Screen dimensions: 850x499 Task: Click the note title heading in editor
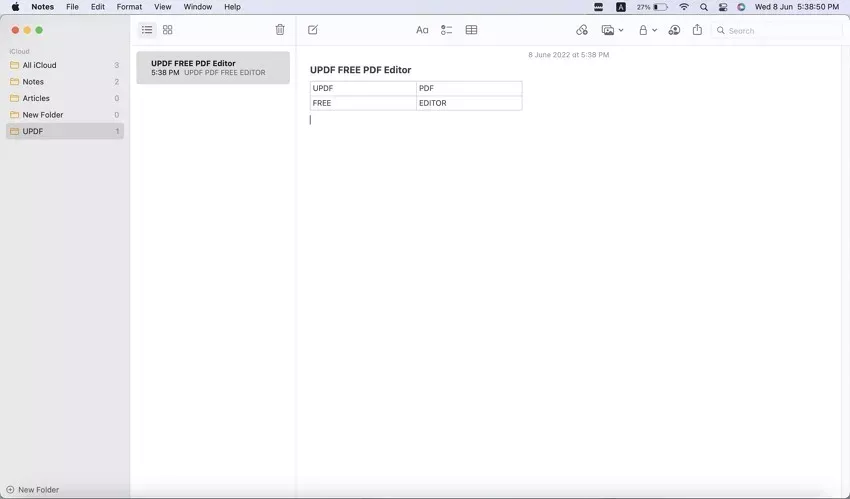click(x=360, y=70)
